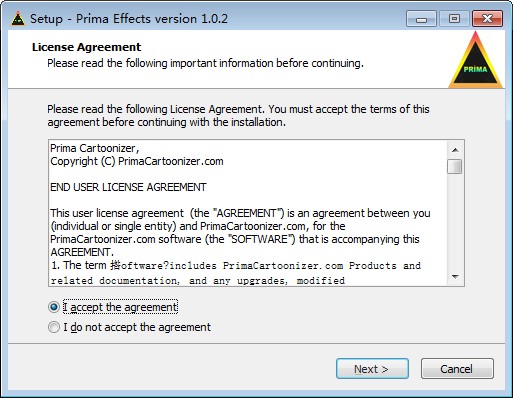513x398 pixels.
Task: Select 'I do not accept the agreement'
Action: coord(54,327)
